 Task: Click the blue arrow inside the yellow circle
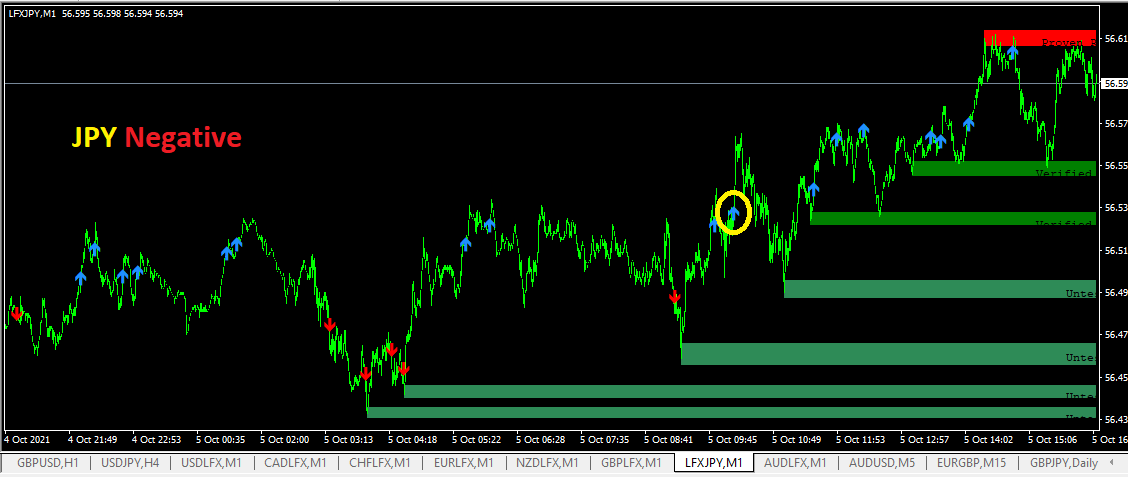734,212
